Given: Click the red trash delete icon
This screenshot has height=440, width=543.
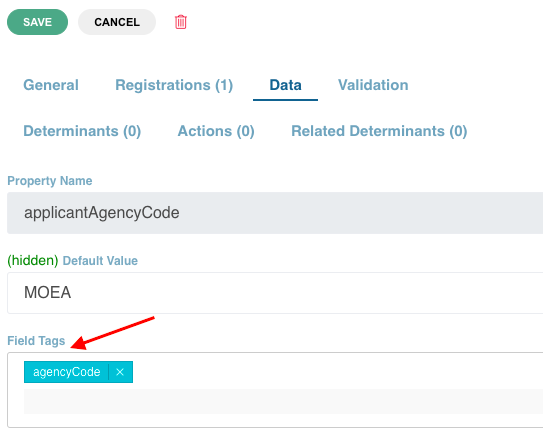Looking at the screenshot, I should point(180,22).
